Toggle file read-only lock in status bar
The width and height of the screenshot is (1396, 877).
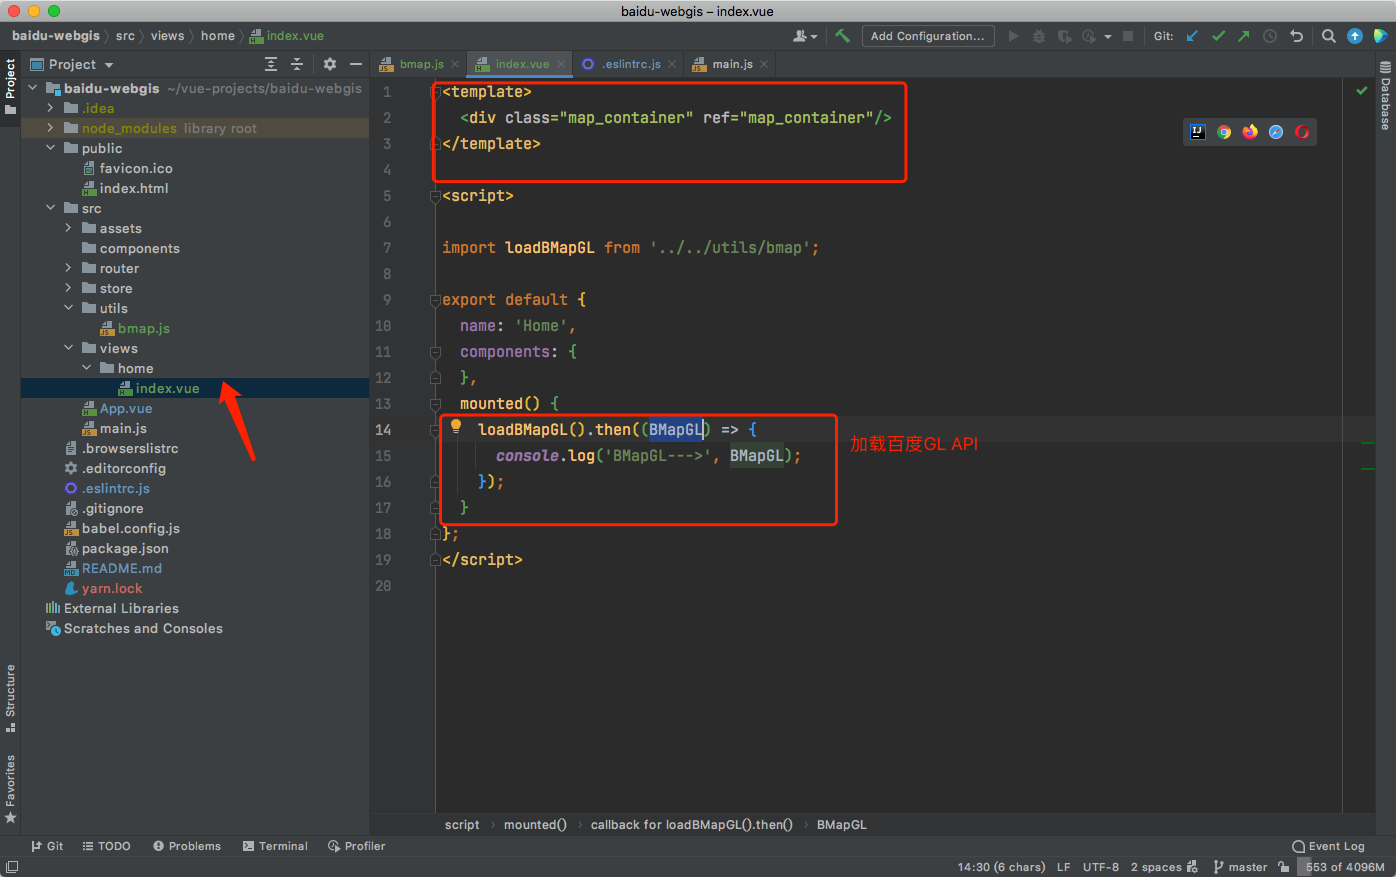[1284, 867]
